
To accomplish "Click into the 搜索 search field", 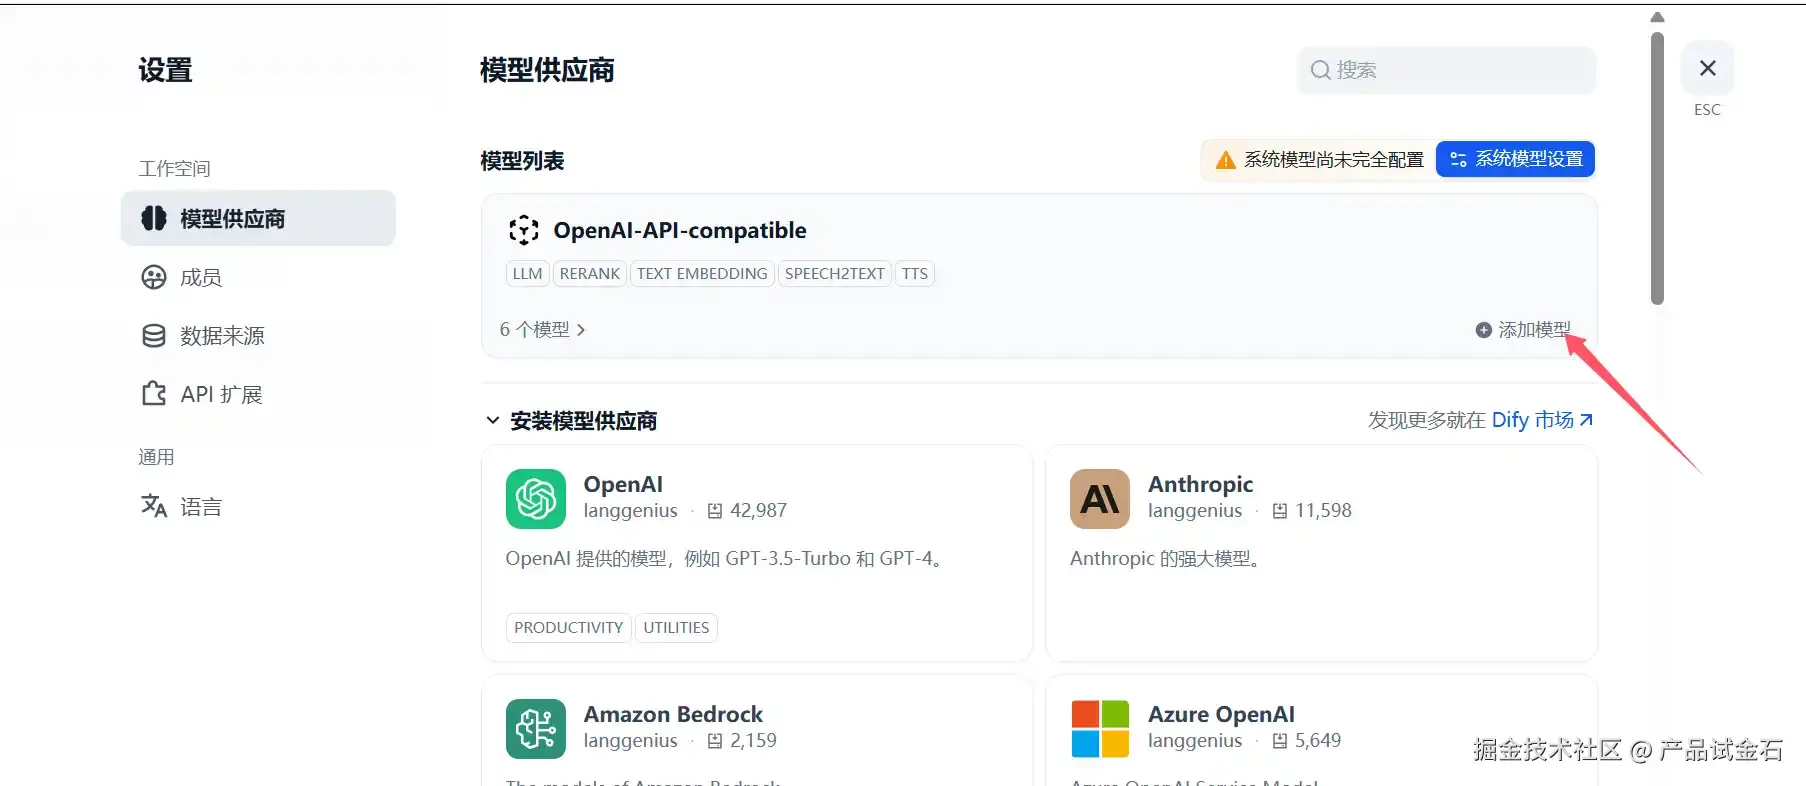I will point(1446,70).
